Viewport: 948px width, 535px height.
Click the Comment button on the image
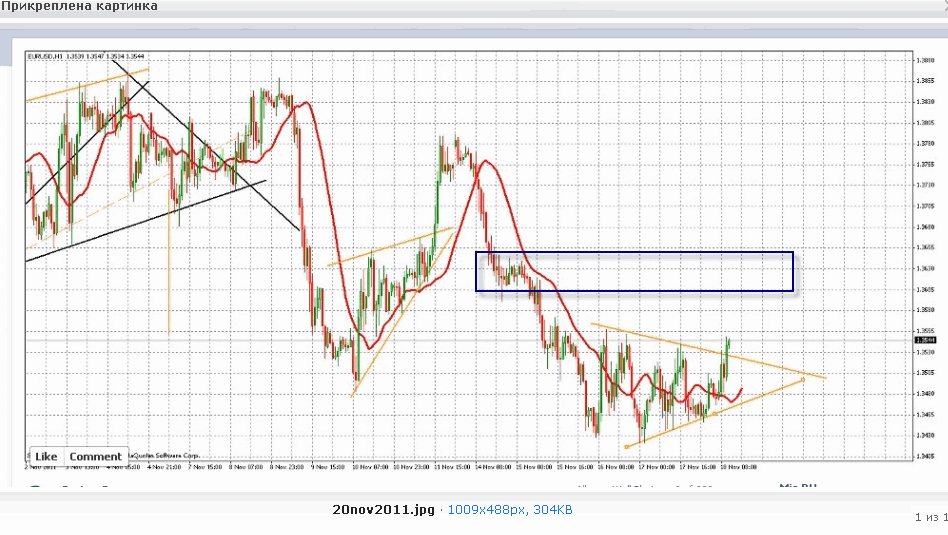(x=95, y=456)
